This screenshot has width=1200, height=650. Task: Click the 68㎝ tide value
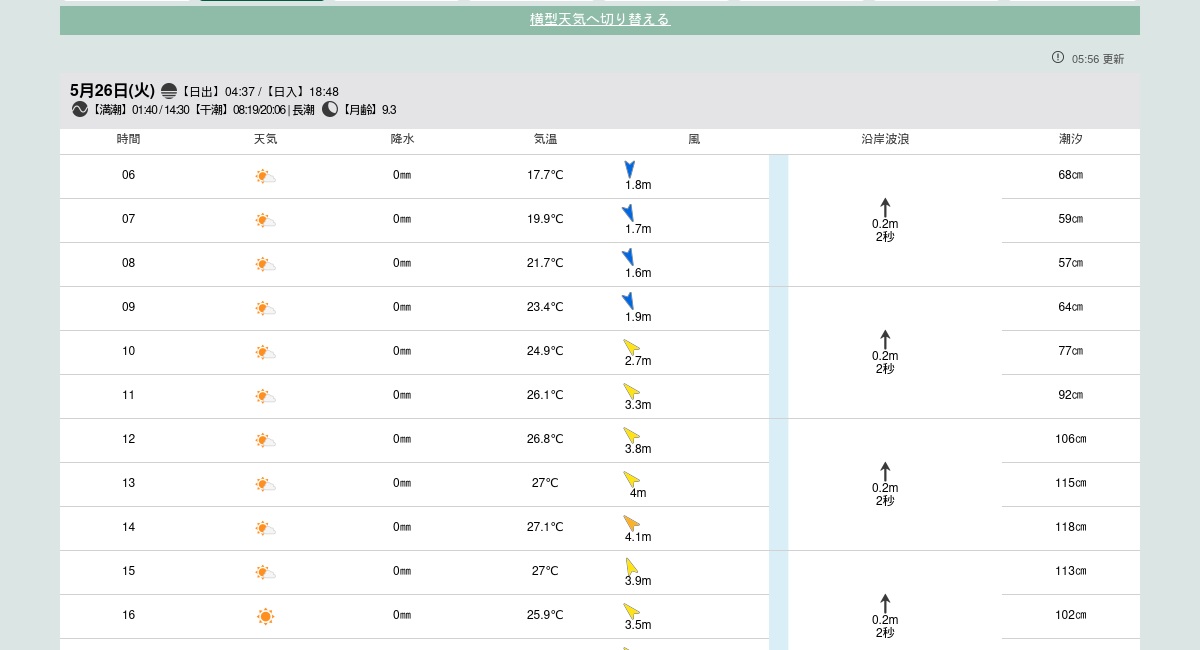pyautogui.click(x=1071, y=175)
